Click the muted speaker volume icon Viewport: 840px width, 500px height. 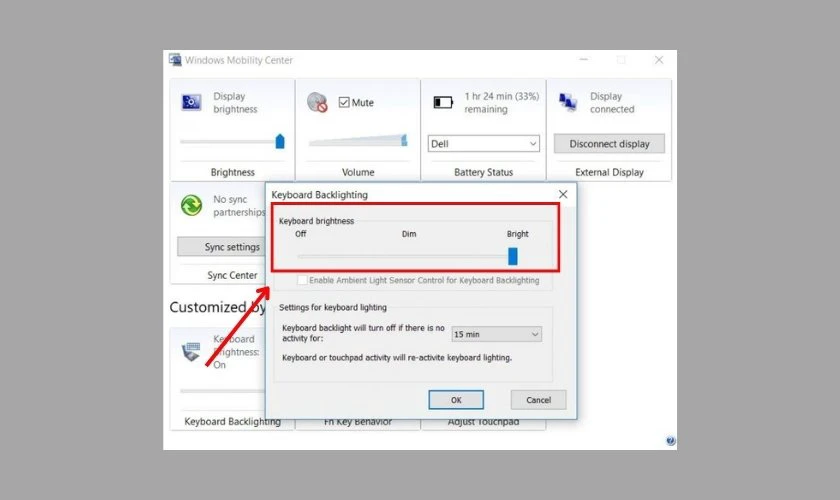[317, 102]
